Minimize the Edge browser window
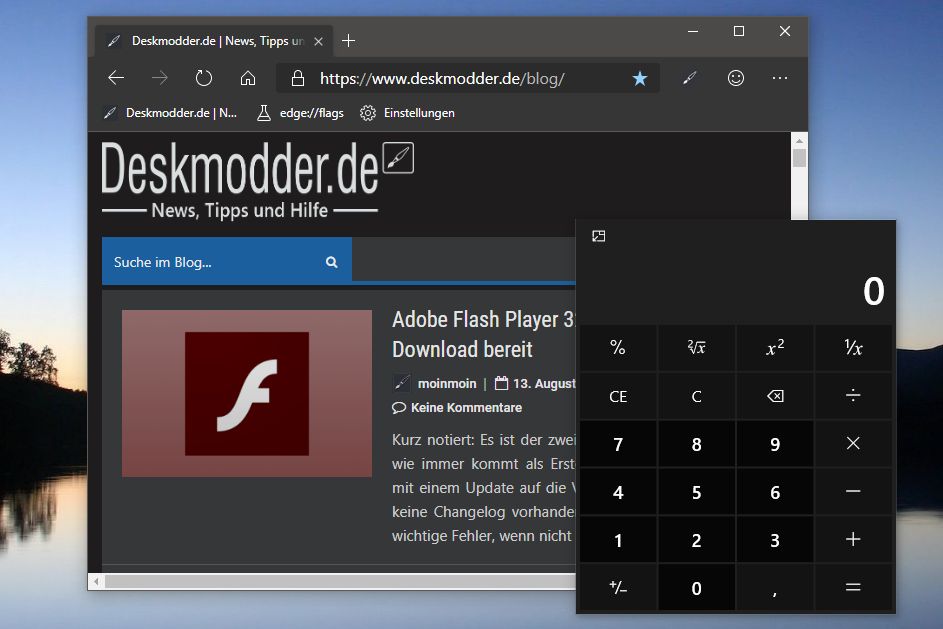943x629 pixels. 693,31
